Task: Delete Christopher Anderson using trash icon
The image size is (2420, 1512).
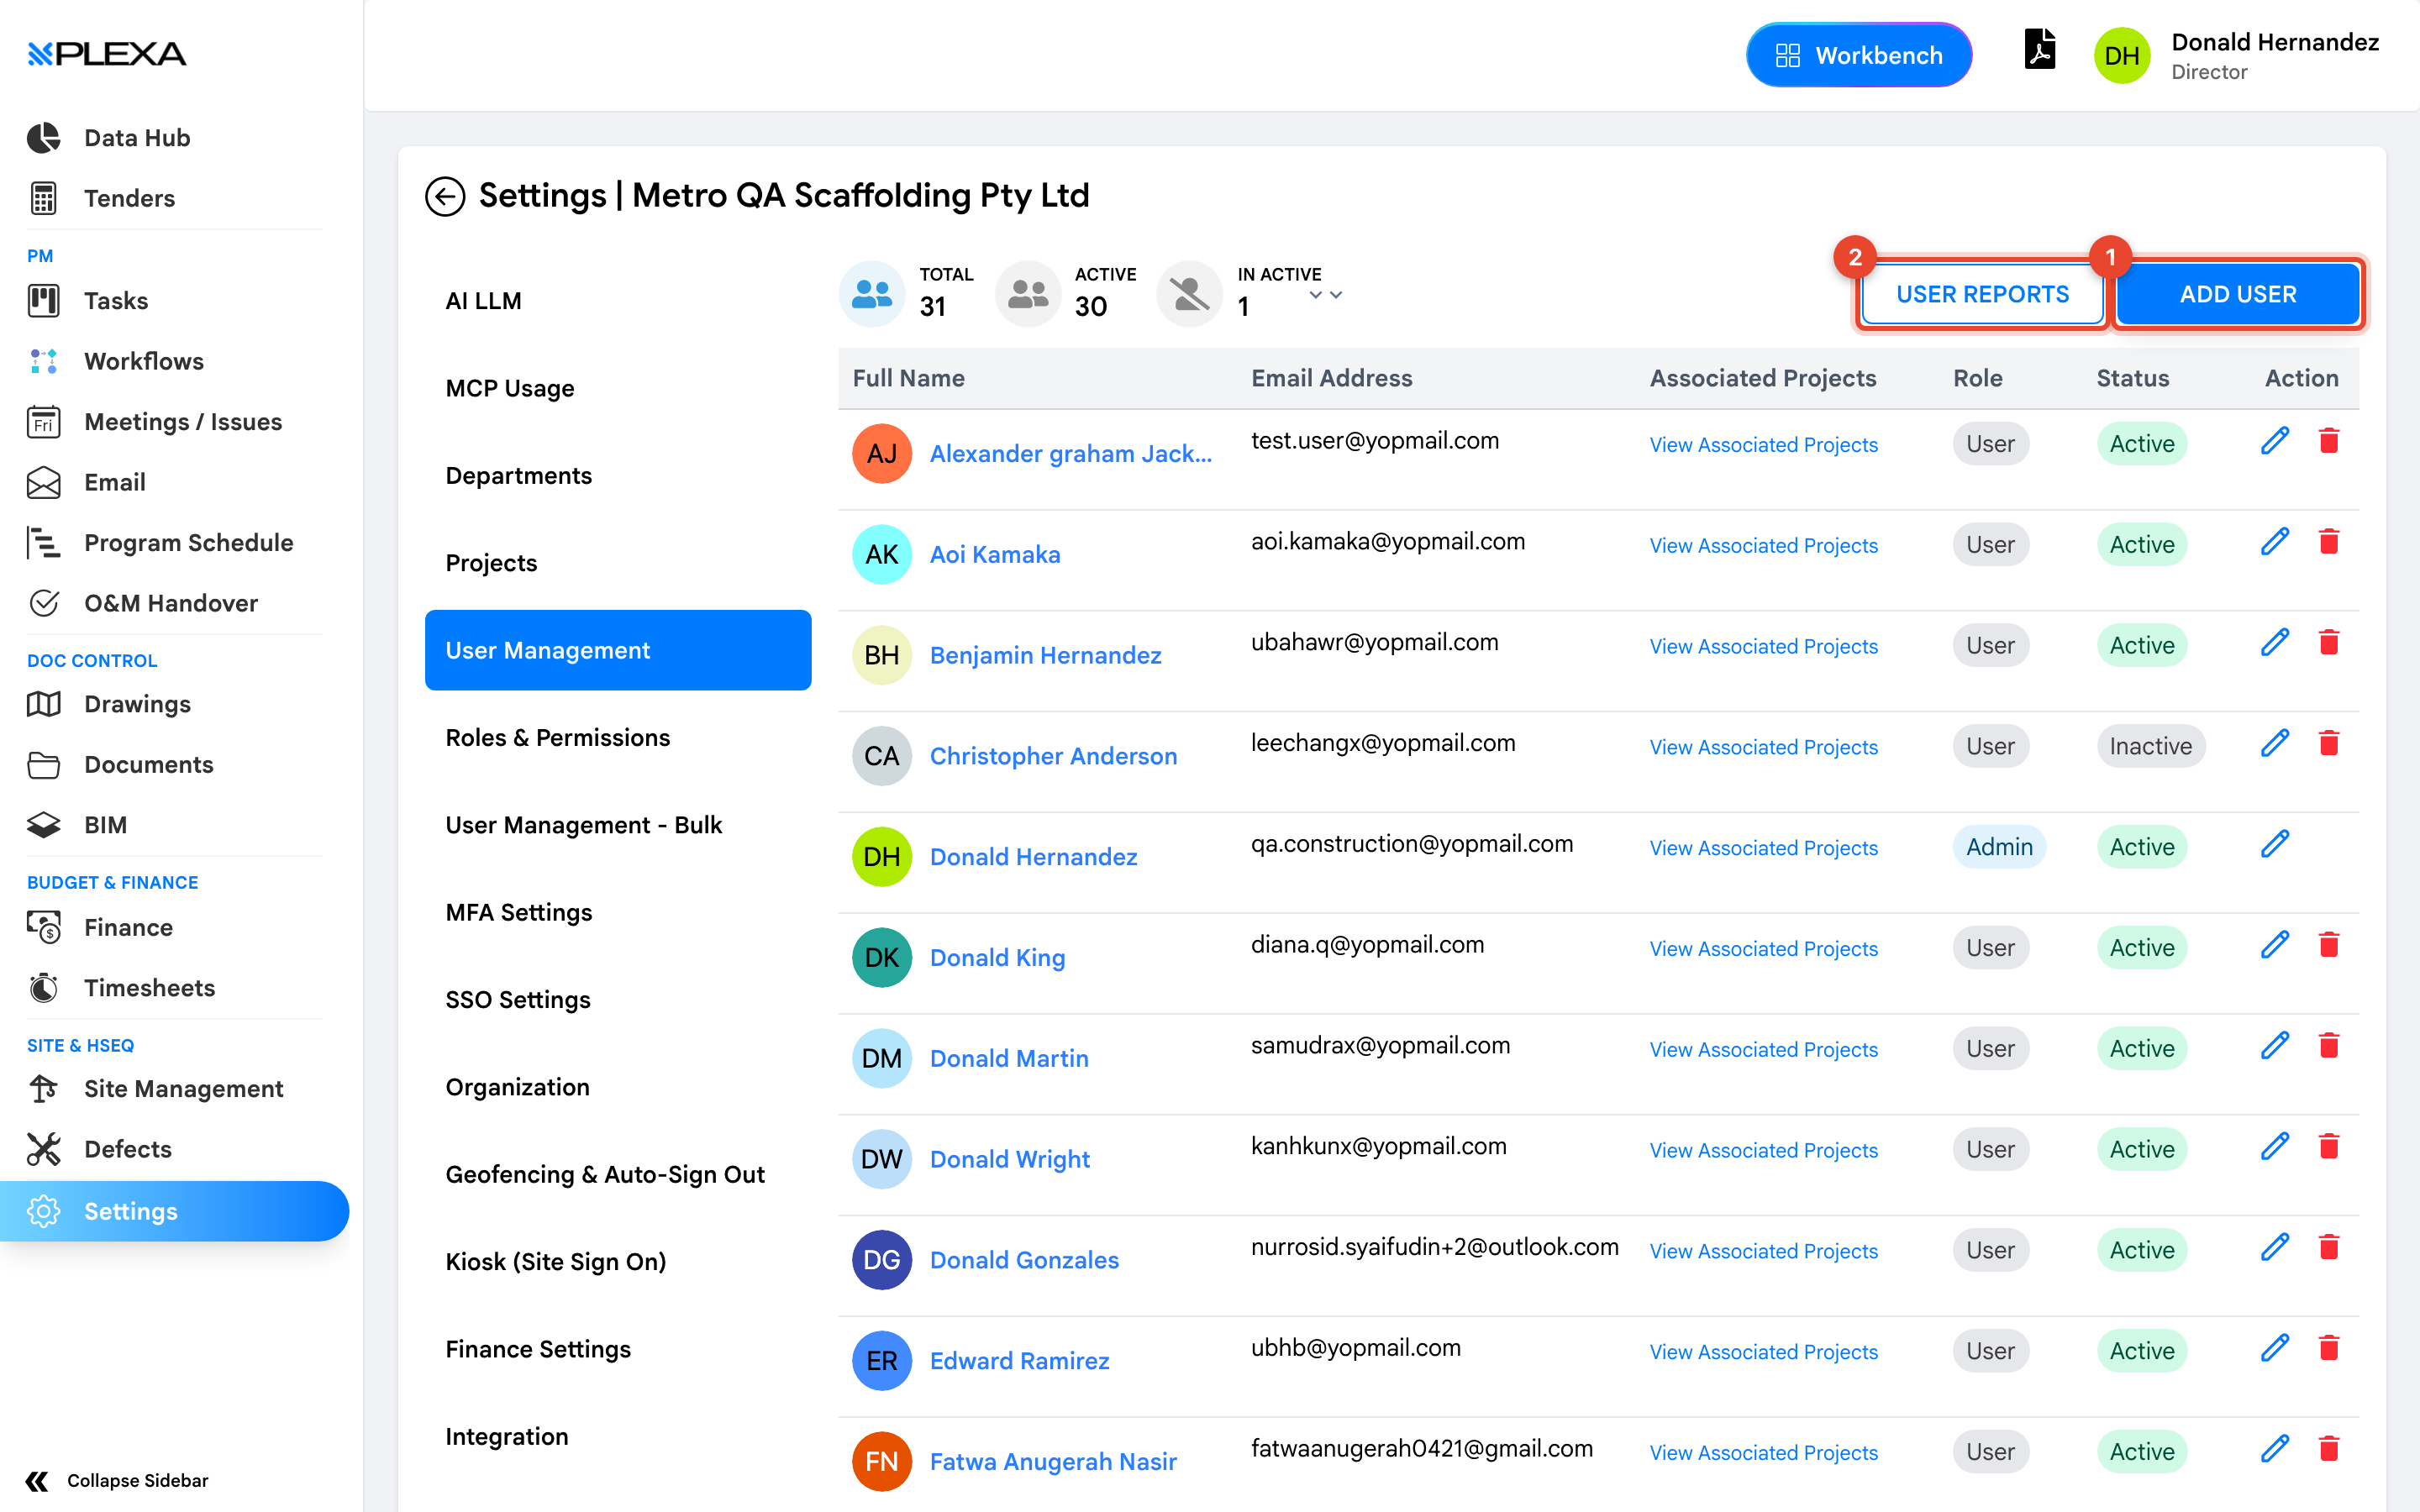Action: (x=2329, y=743)
